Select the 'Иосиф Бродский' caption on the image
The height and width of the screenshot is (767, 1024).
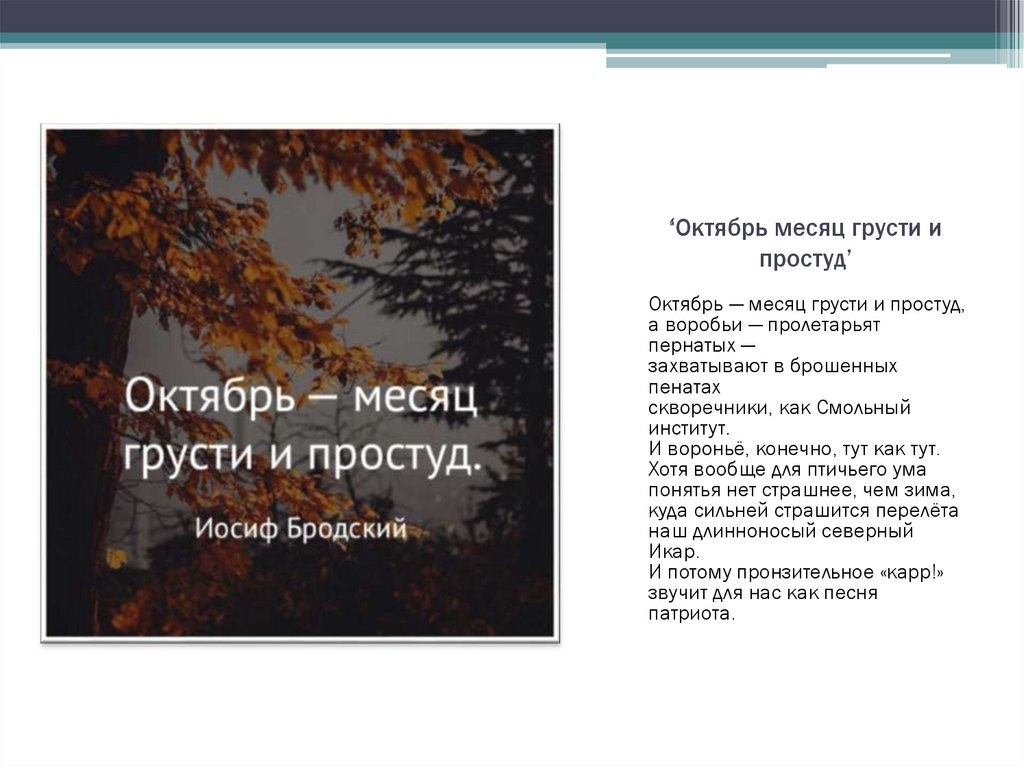[x=300, y=529]
